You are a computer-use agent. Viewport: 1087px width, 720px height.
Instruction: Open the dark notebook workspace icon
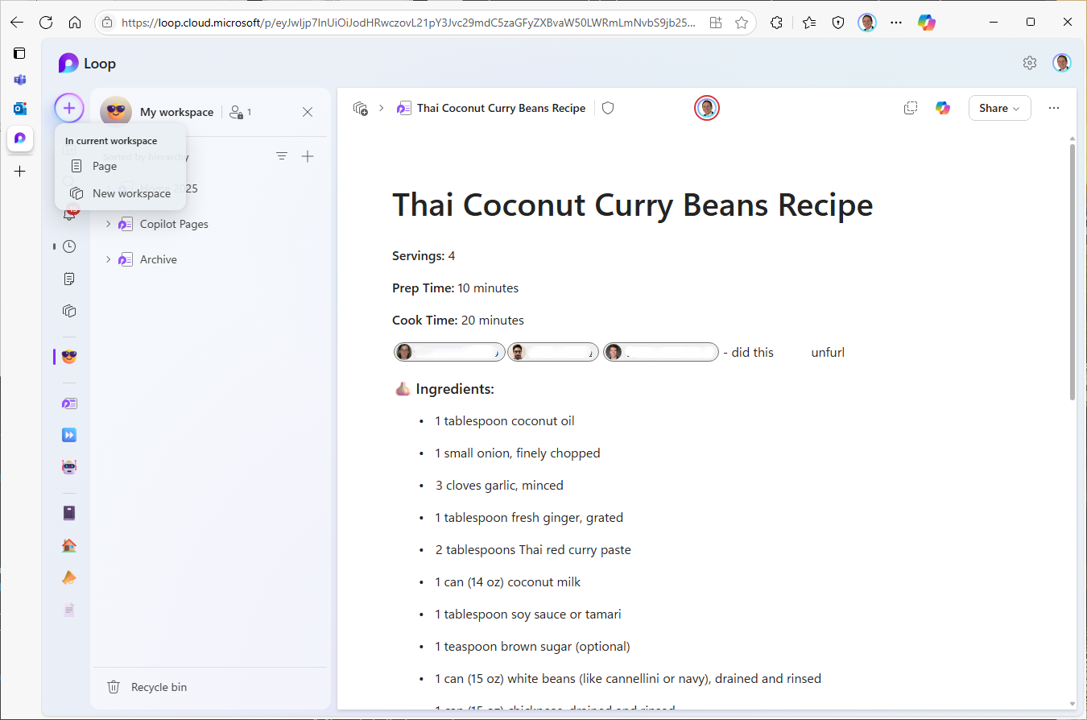pyautogui.click(x=69, y=513)
